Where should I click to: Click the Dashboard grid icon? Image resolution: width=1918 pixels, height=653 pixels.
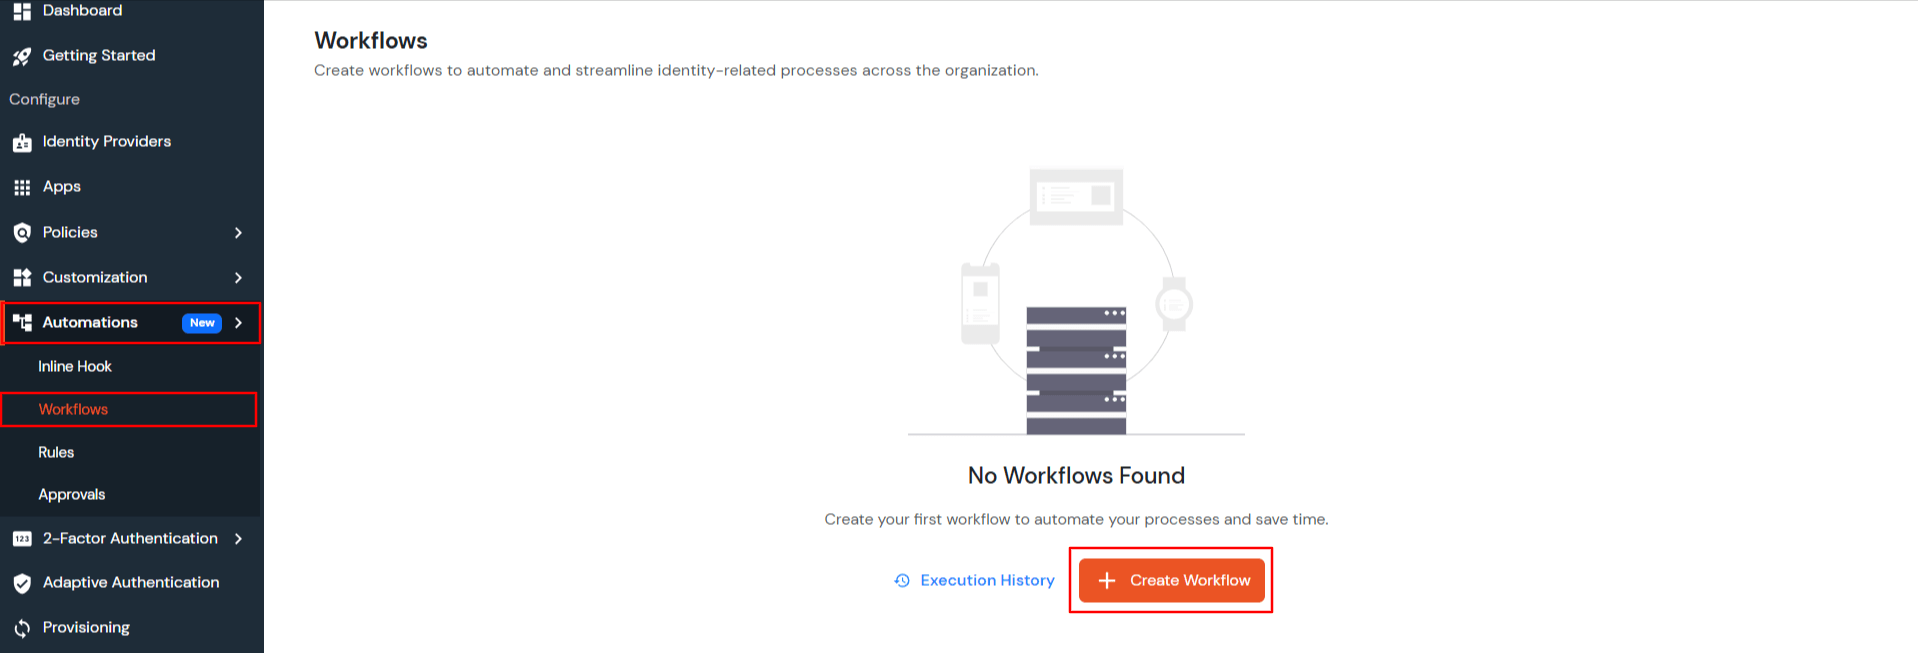[22, 11]
